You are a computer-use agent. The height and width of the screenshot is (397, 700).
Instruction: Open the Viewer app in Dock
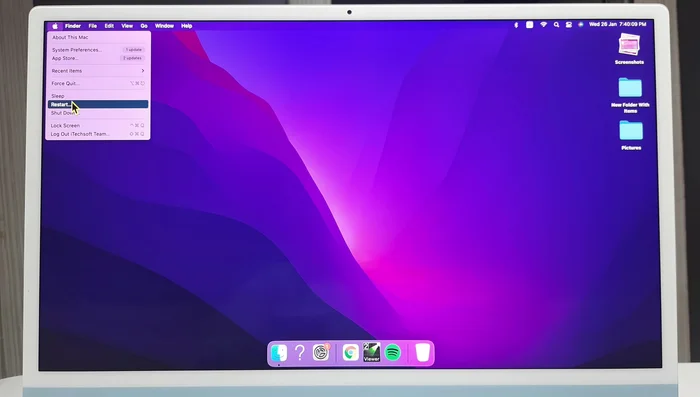(371, 352)
